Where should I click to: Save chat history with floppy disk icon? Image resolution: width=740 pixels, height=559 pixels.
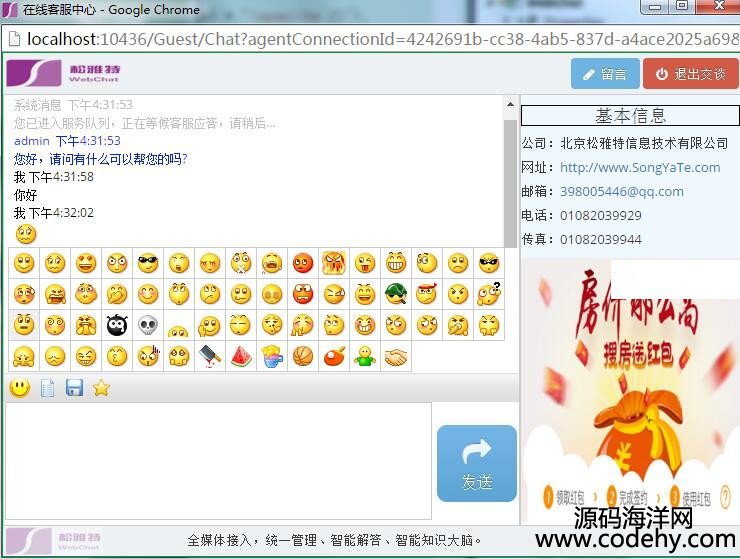click(75, 388)
